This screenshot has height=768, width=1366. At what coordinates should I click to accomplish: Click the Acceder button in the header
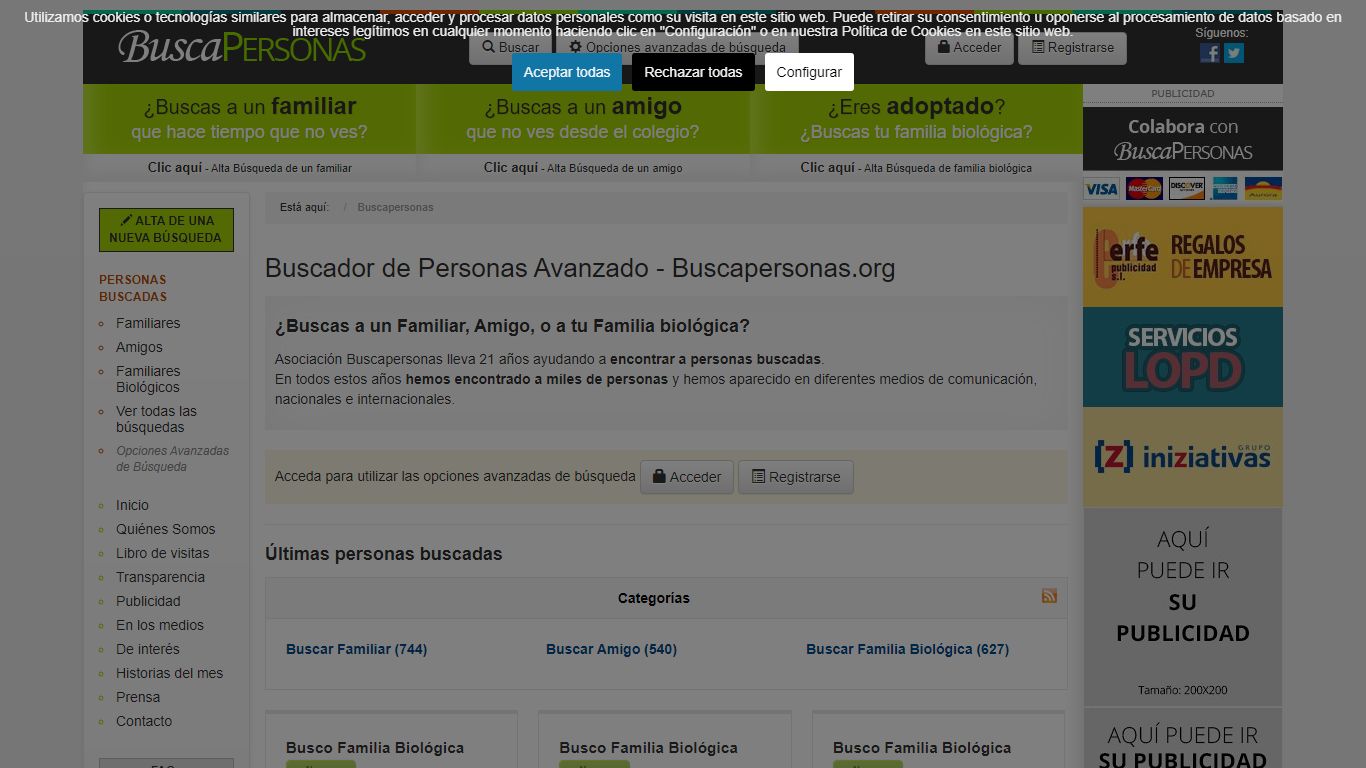point(969,47)
